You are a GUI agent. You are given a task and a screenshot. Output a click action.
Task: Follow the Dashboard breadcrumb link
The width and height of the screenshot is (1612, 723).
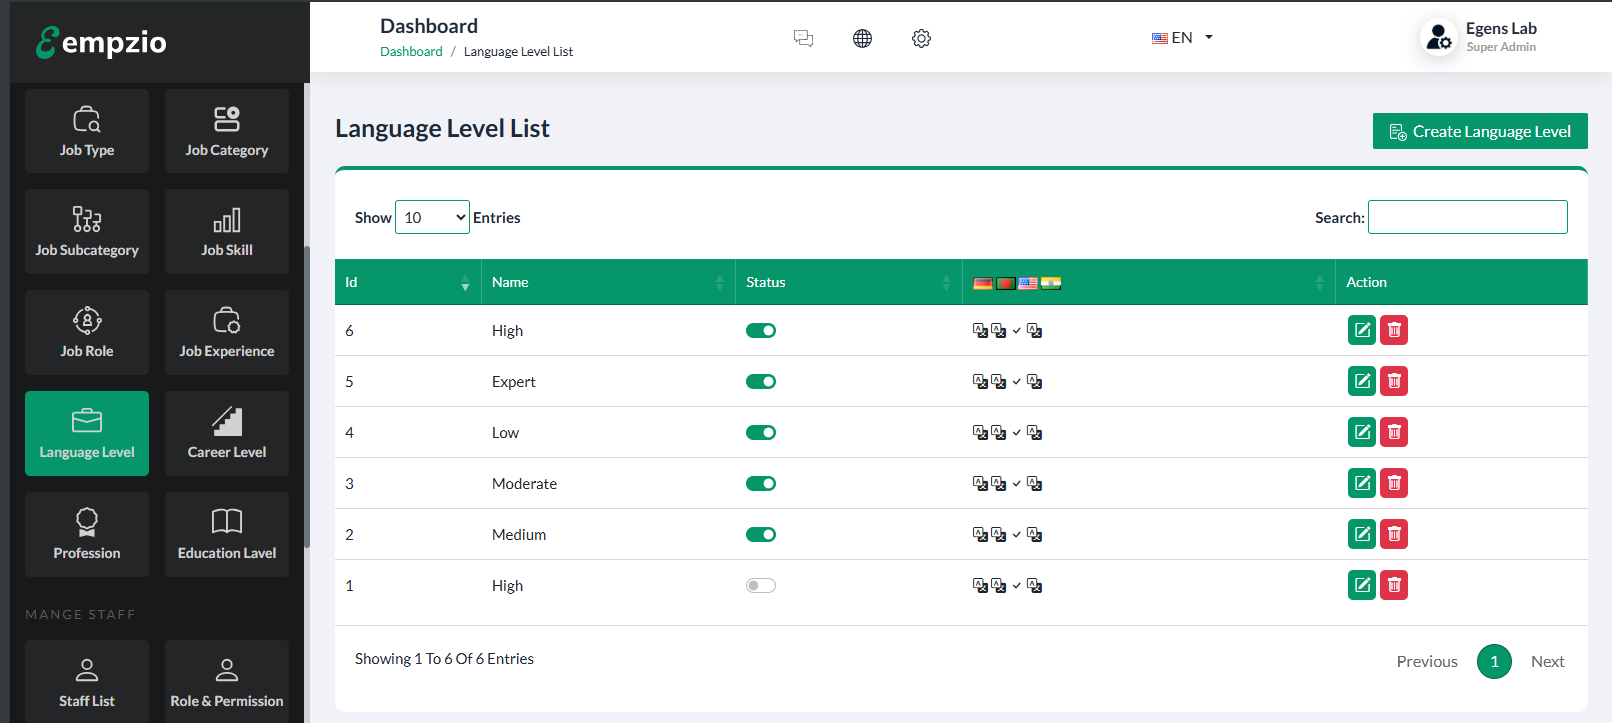coord(411,52)
